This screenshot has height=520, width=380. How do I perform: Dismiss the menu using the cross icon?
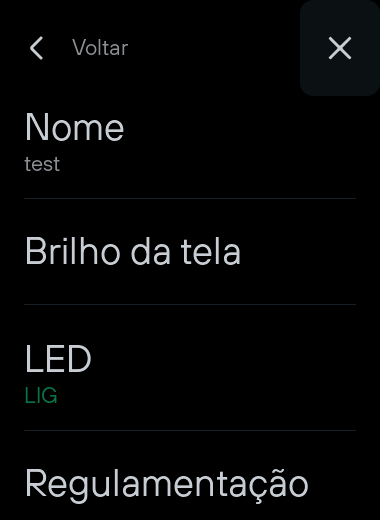340,48
